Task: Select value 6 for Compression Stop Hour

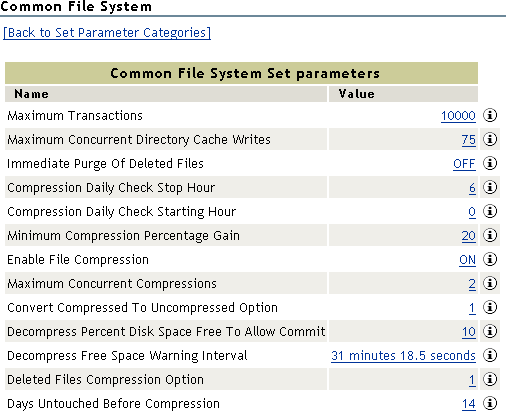Action: [x=472, y=188]
